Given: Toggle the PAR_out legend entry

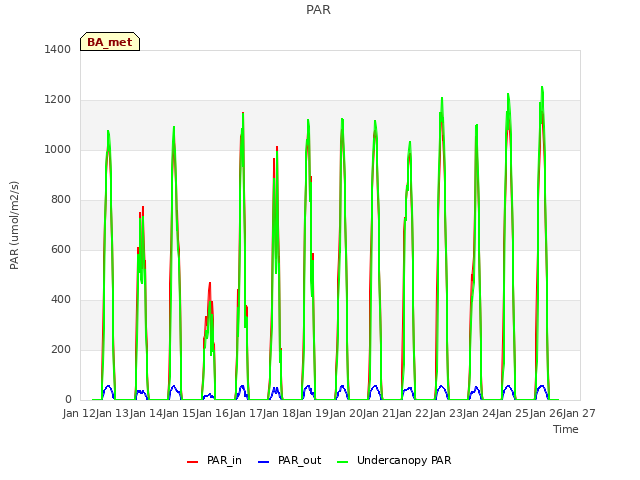Looking at the screenshot, I should click(x=290, y=460).
